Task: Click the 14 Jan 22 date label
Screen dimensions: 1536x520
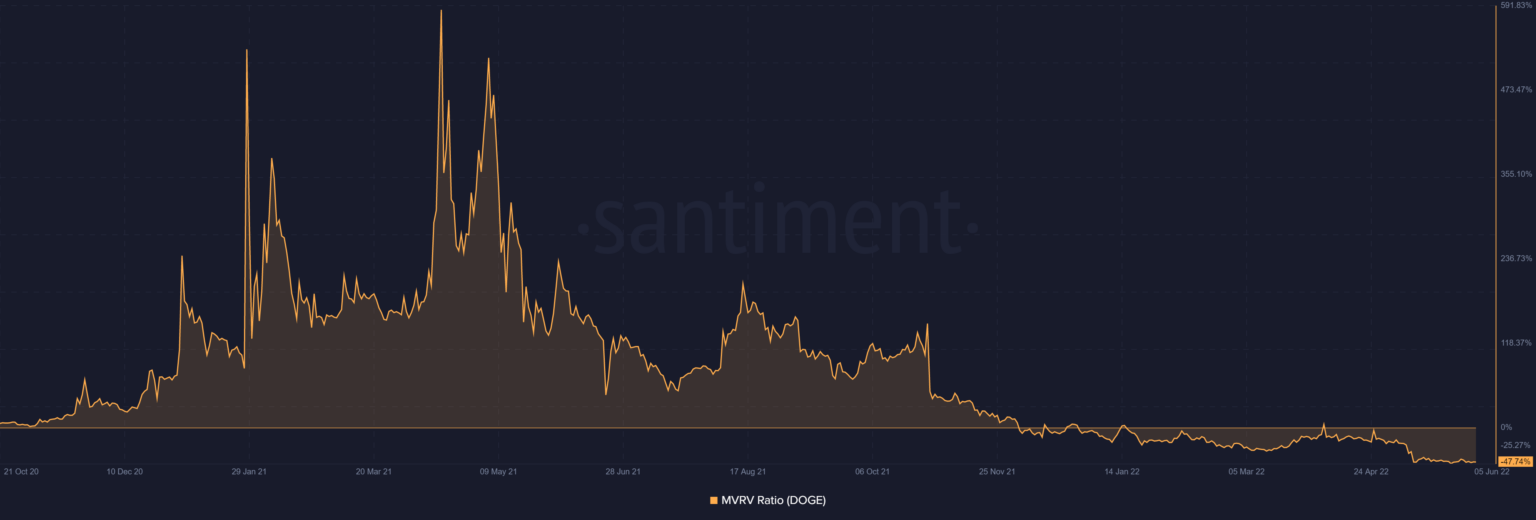Action: [1121, 470]
